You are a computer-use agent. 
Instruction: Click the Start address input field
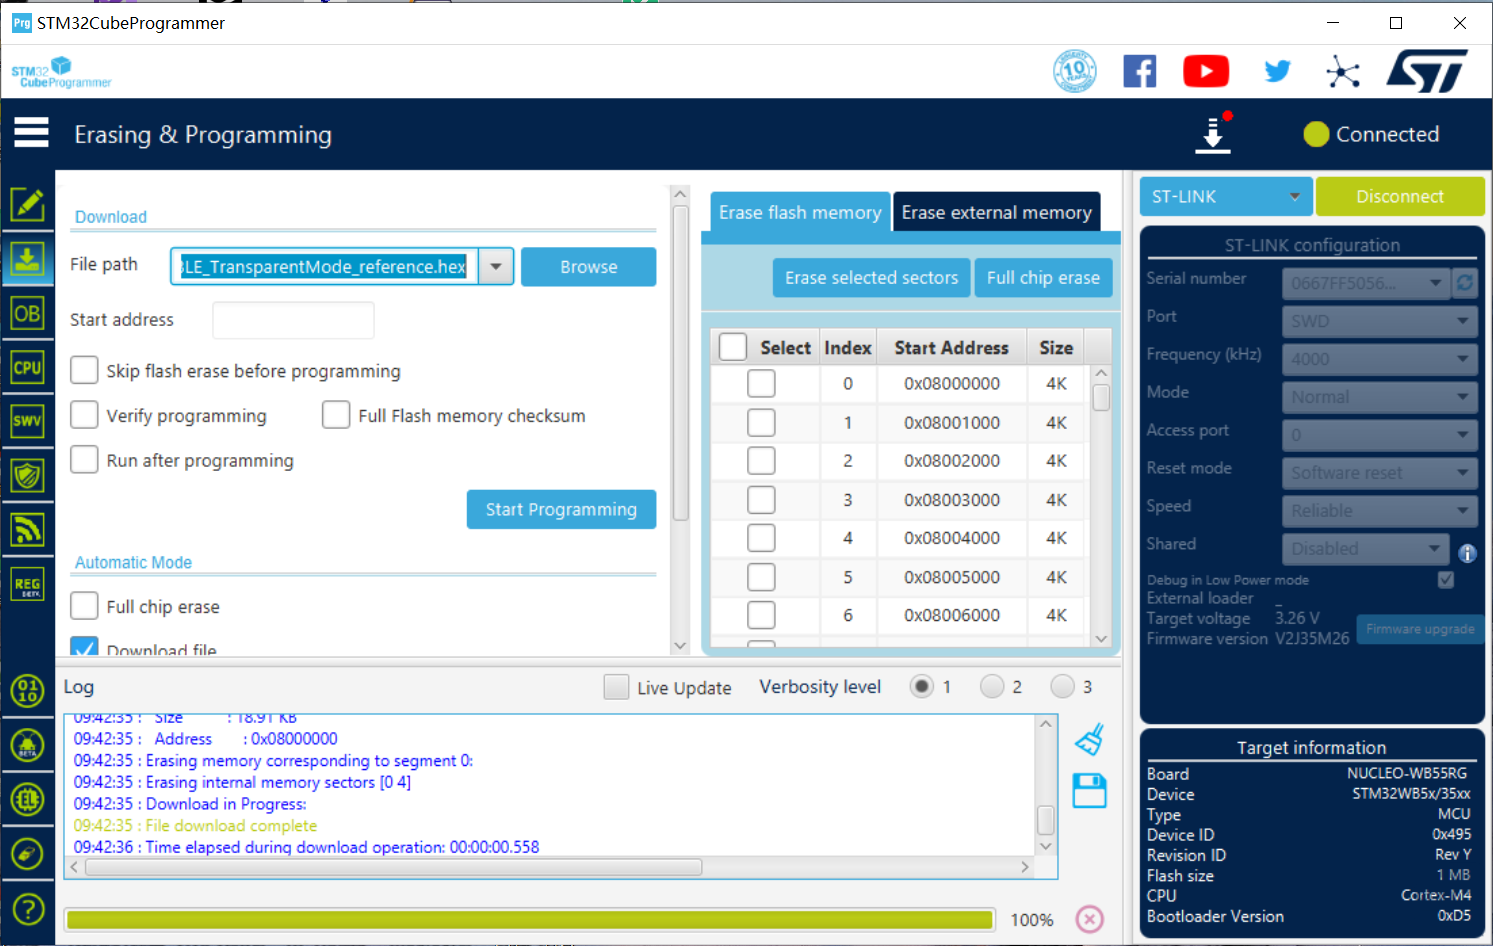(x=293, y=320)
